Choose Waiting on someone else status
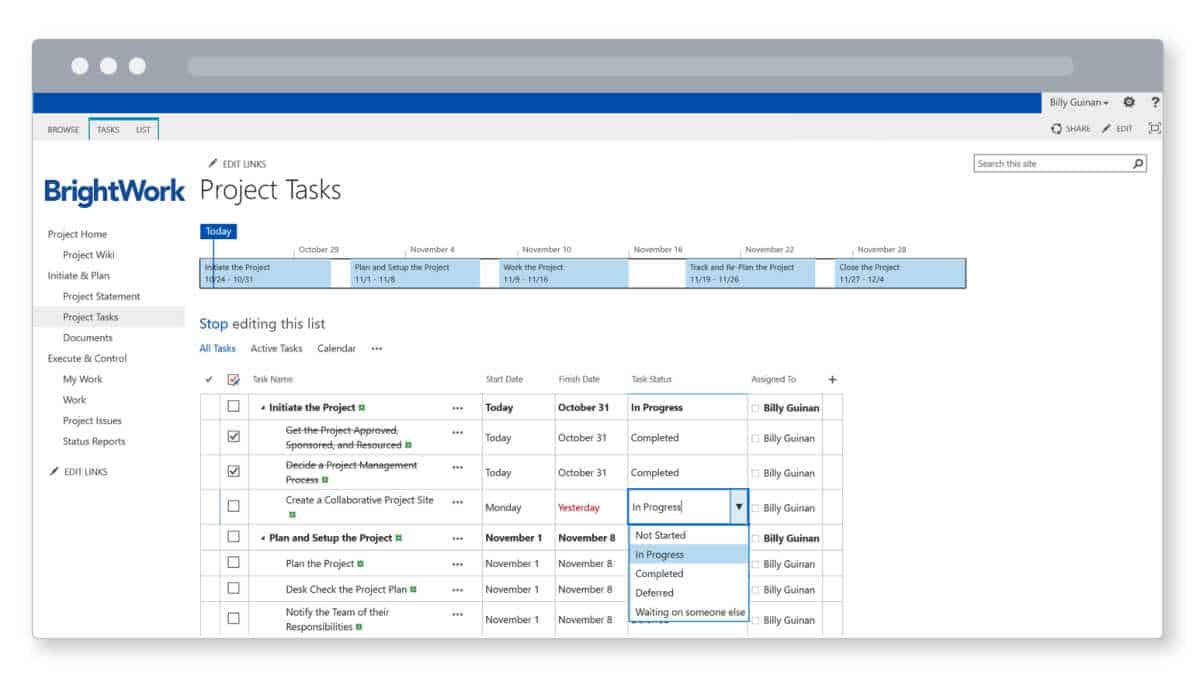 (x=689, y=611)
